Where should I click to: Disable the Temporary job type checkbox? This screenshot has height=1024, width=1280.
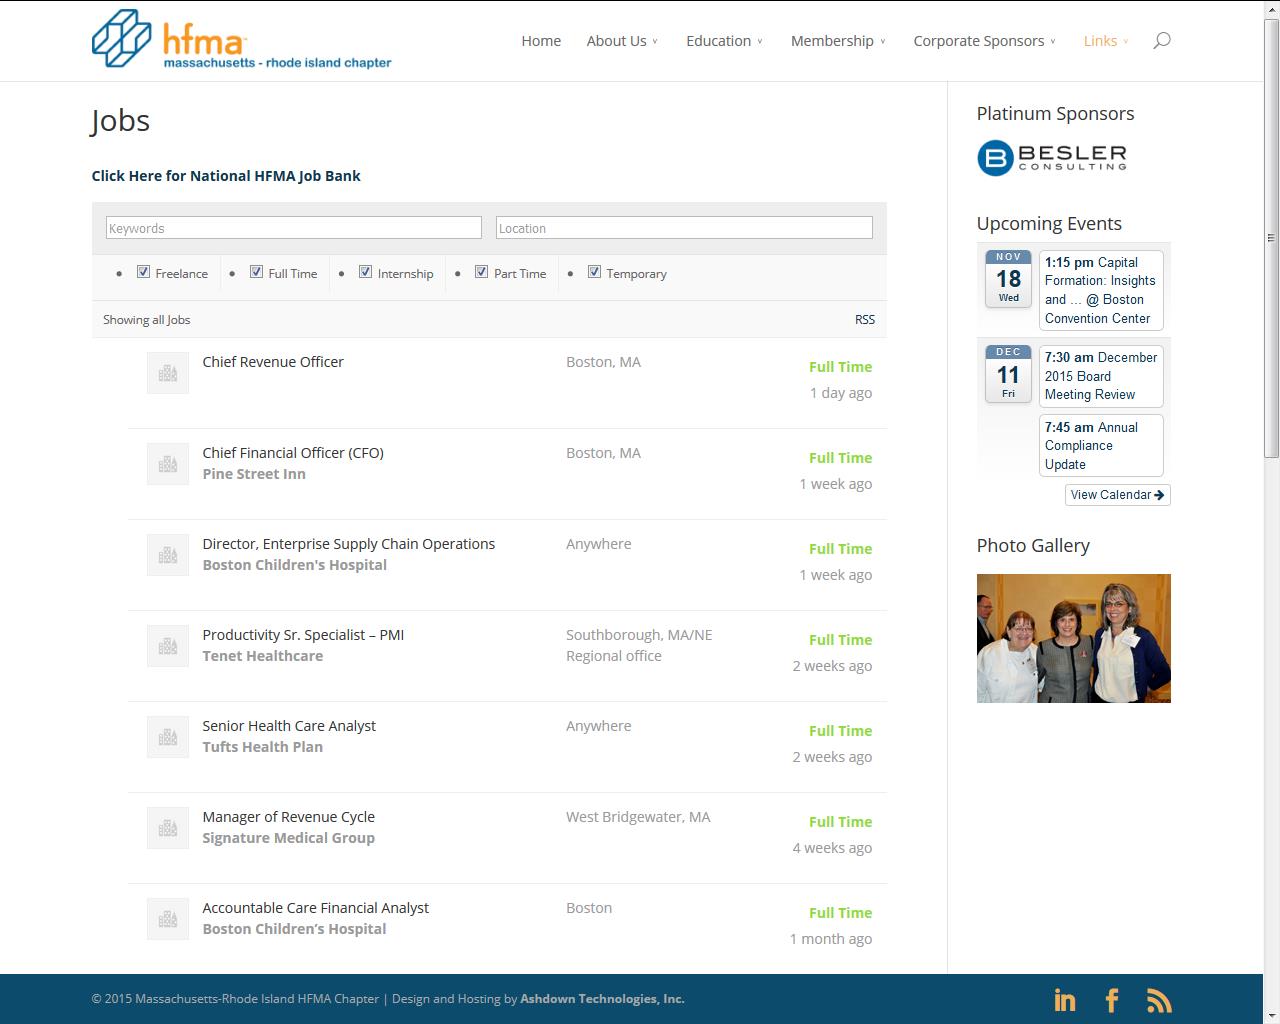coord(595,272)
